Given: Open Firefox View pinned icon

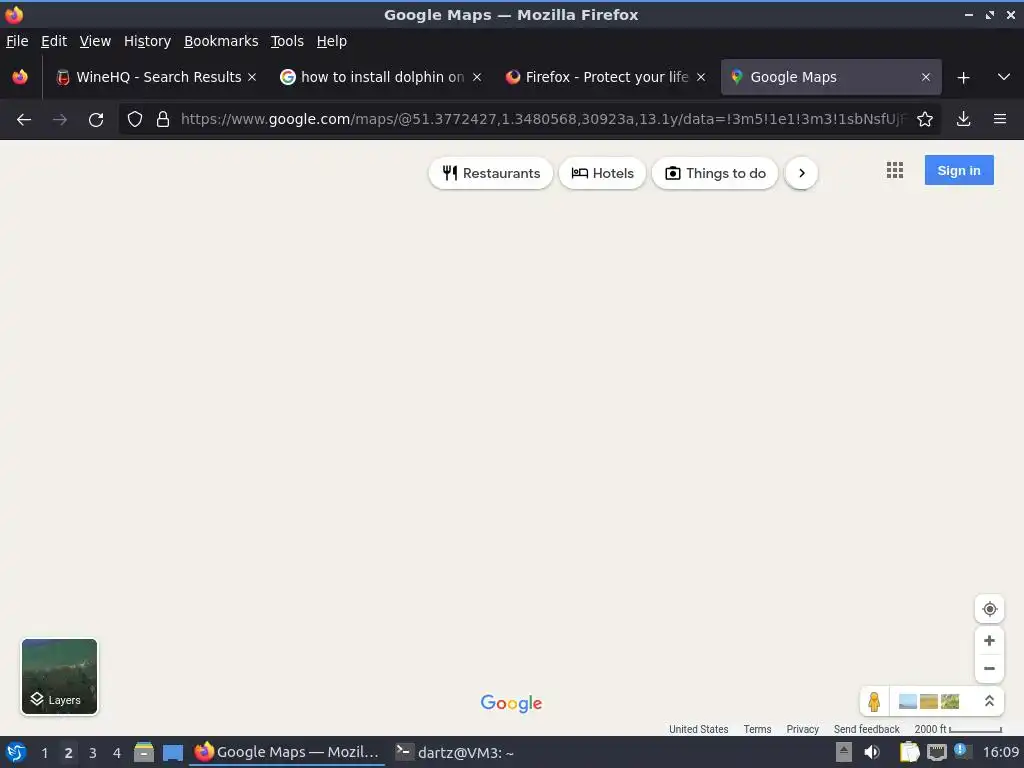Looking at the screenshot, I should click(x=20, y=77).
